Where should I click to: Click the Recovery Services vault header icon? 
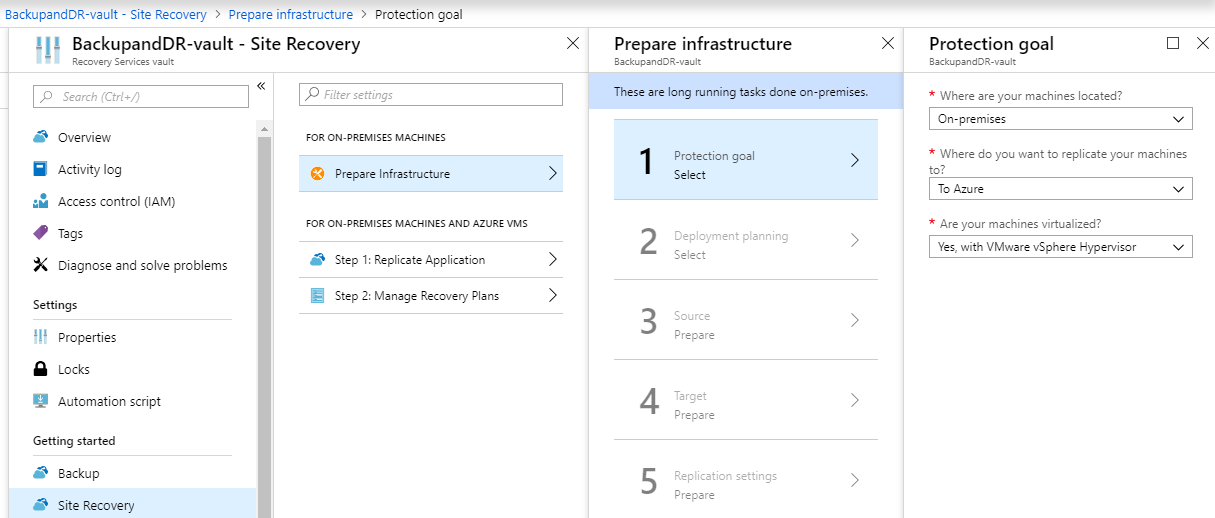click(47, 50)
